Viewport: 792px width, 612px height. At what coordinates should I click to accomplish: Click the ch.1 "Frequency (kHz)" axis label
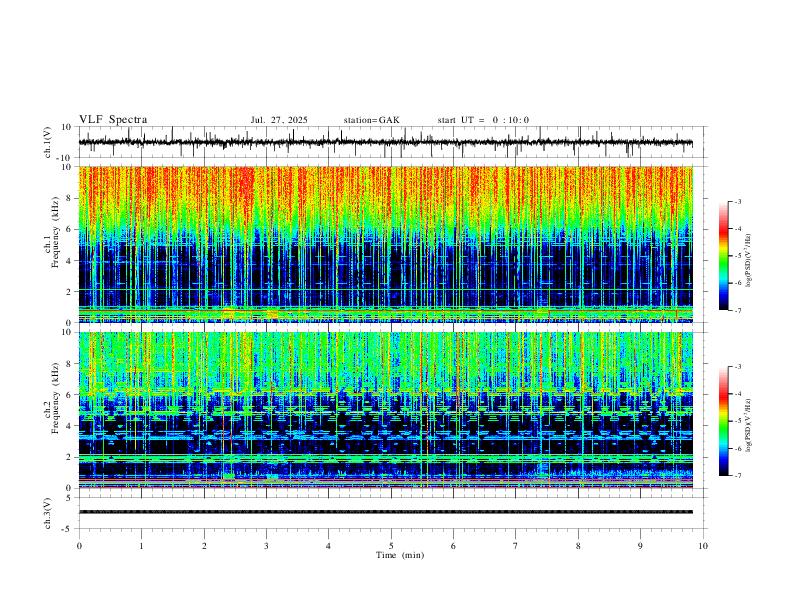pos(55,232)
